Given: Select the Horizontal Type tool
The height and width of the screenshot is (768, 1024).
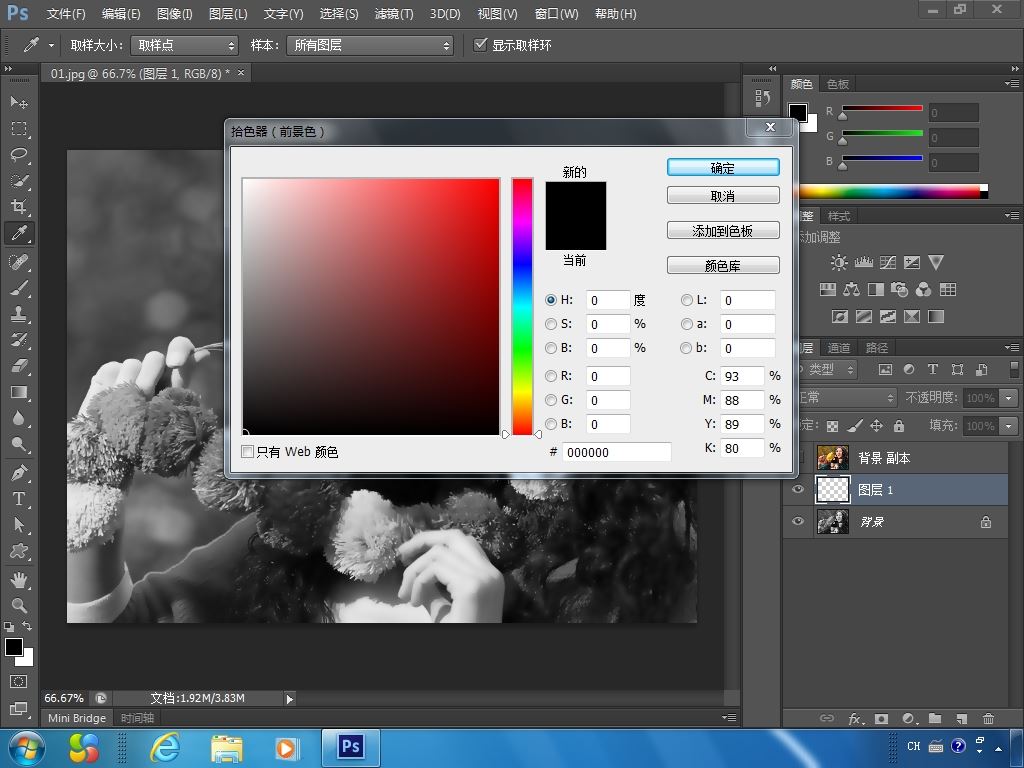Looking at the screenshot, I should (19, 499).
